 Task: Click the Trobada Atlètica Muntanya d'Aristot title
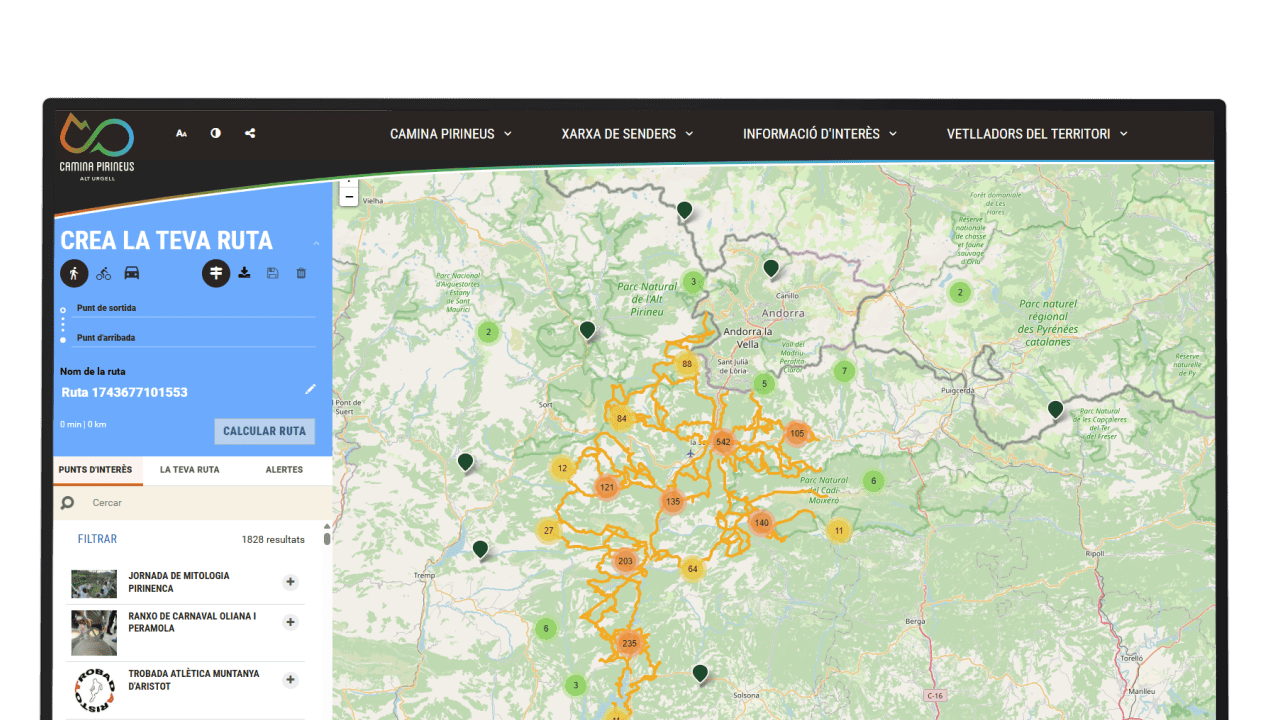tap(194, 680)
